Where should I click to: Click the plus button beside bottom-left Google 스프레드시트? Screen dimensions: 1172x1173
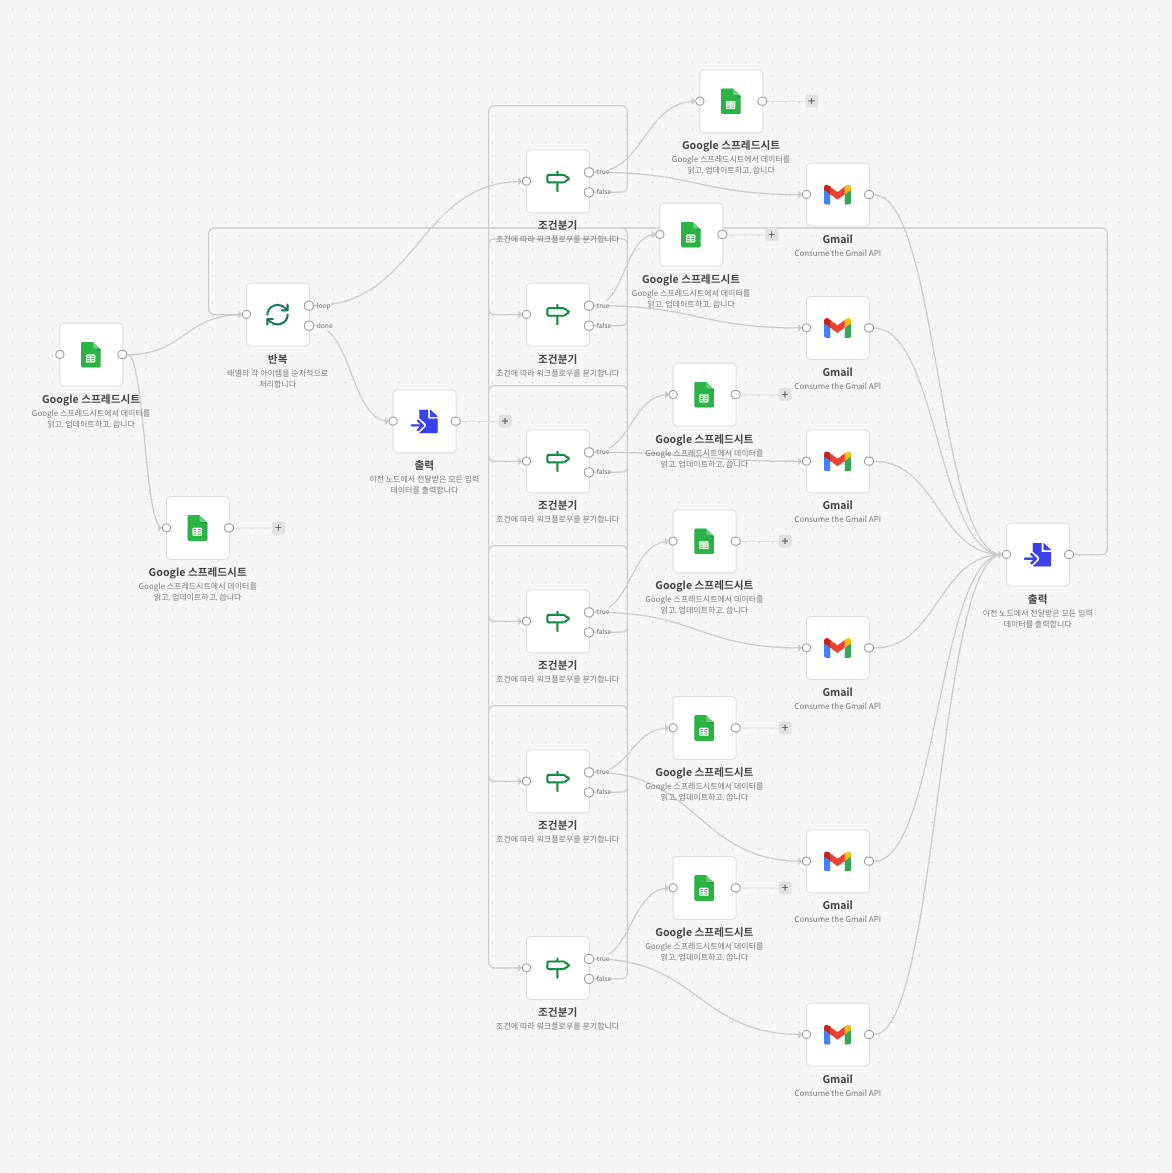278,528
